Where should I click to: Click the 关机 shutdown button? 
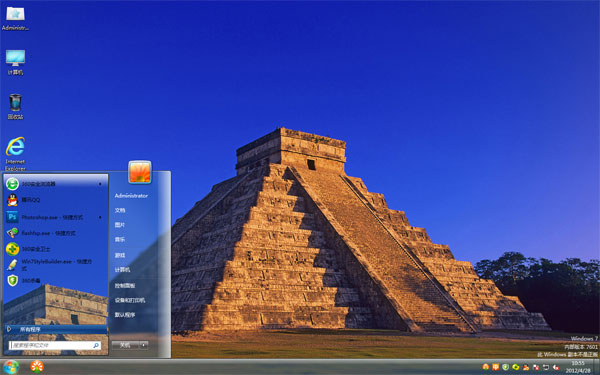[125, 345]
